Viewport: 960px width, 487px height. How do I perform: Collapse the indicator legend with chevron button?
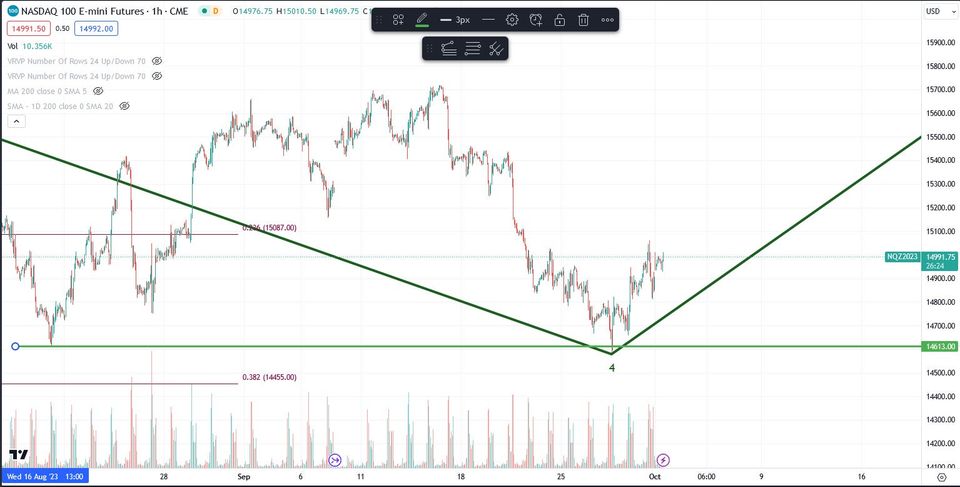(x=16, y=121)
